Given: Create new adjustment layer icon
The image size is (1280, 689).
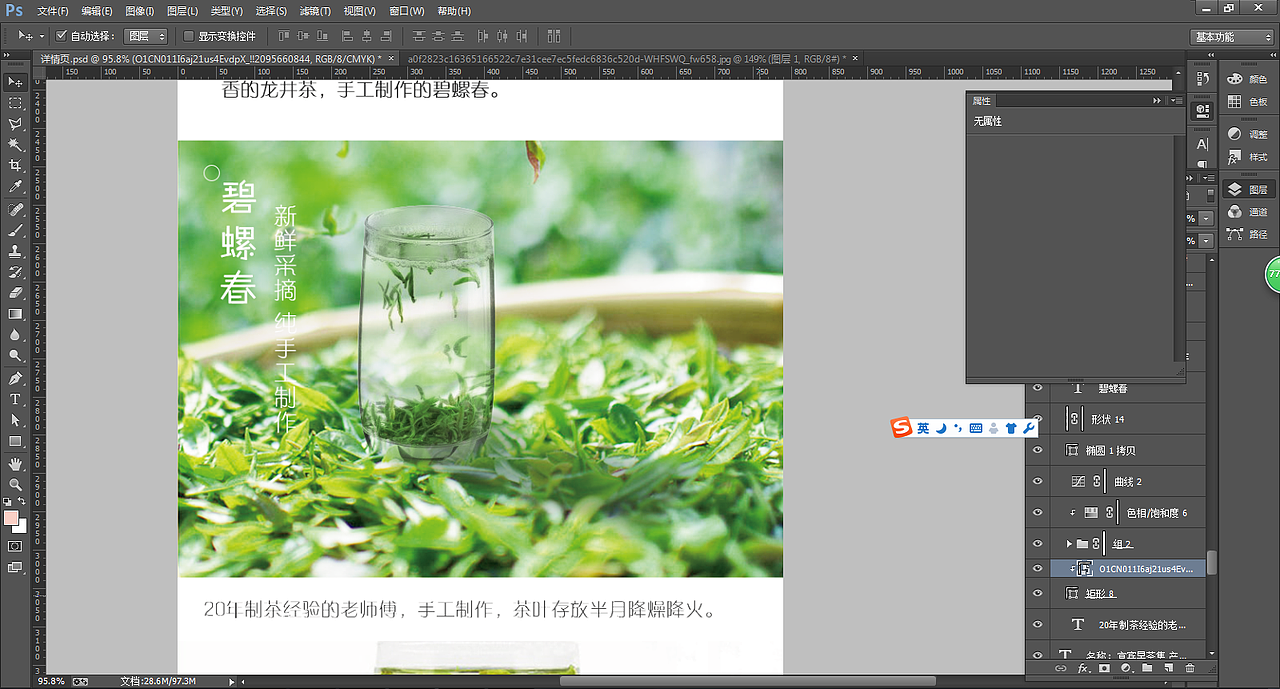Looking at the screenshot, I should coord(1125,667).
